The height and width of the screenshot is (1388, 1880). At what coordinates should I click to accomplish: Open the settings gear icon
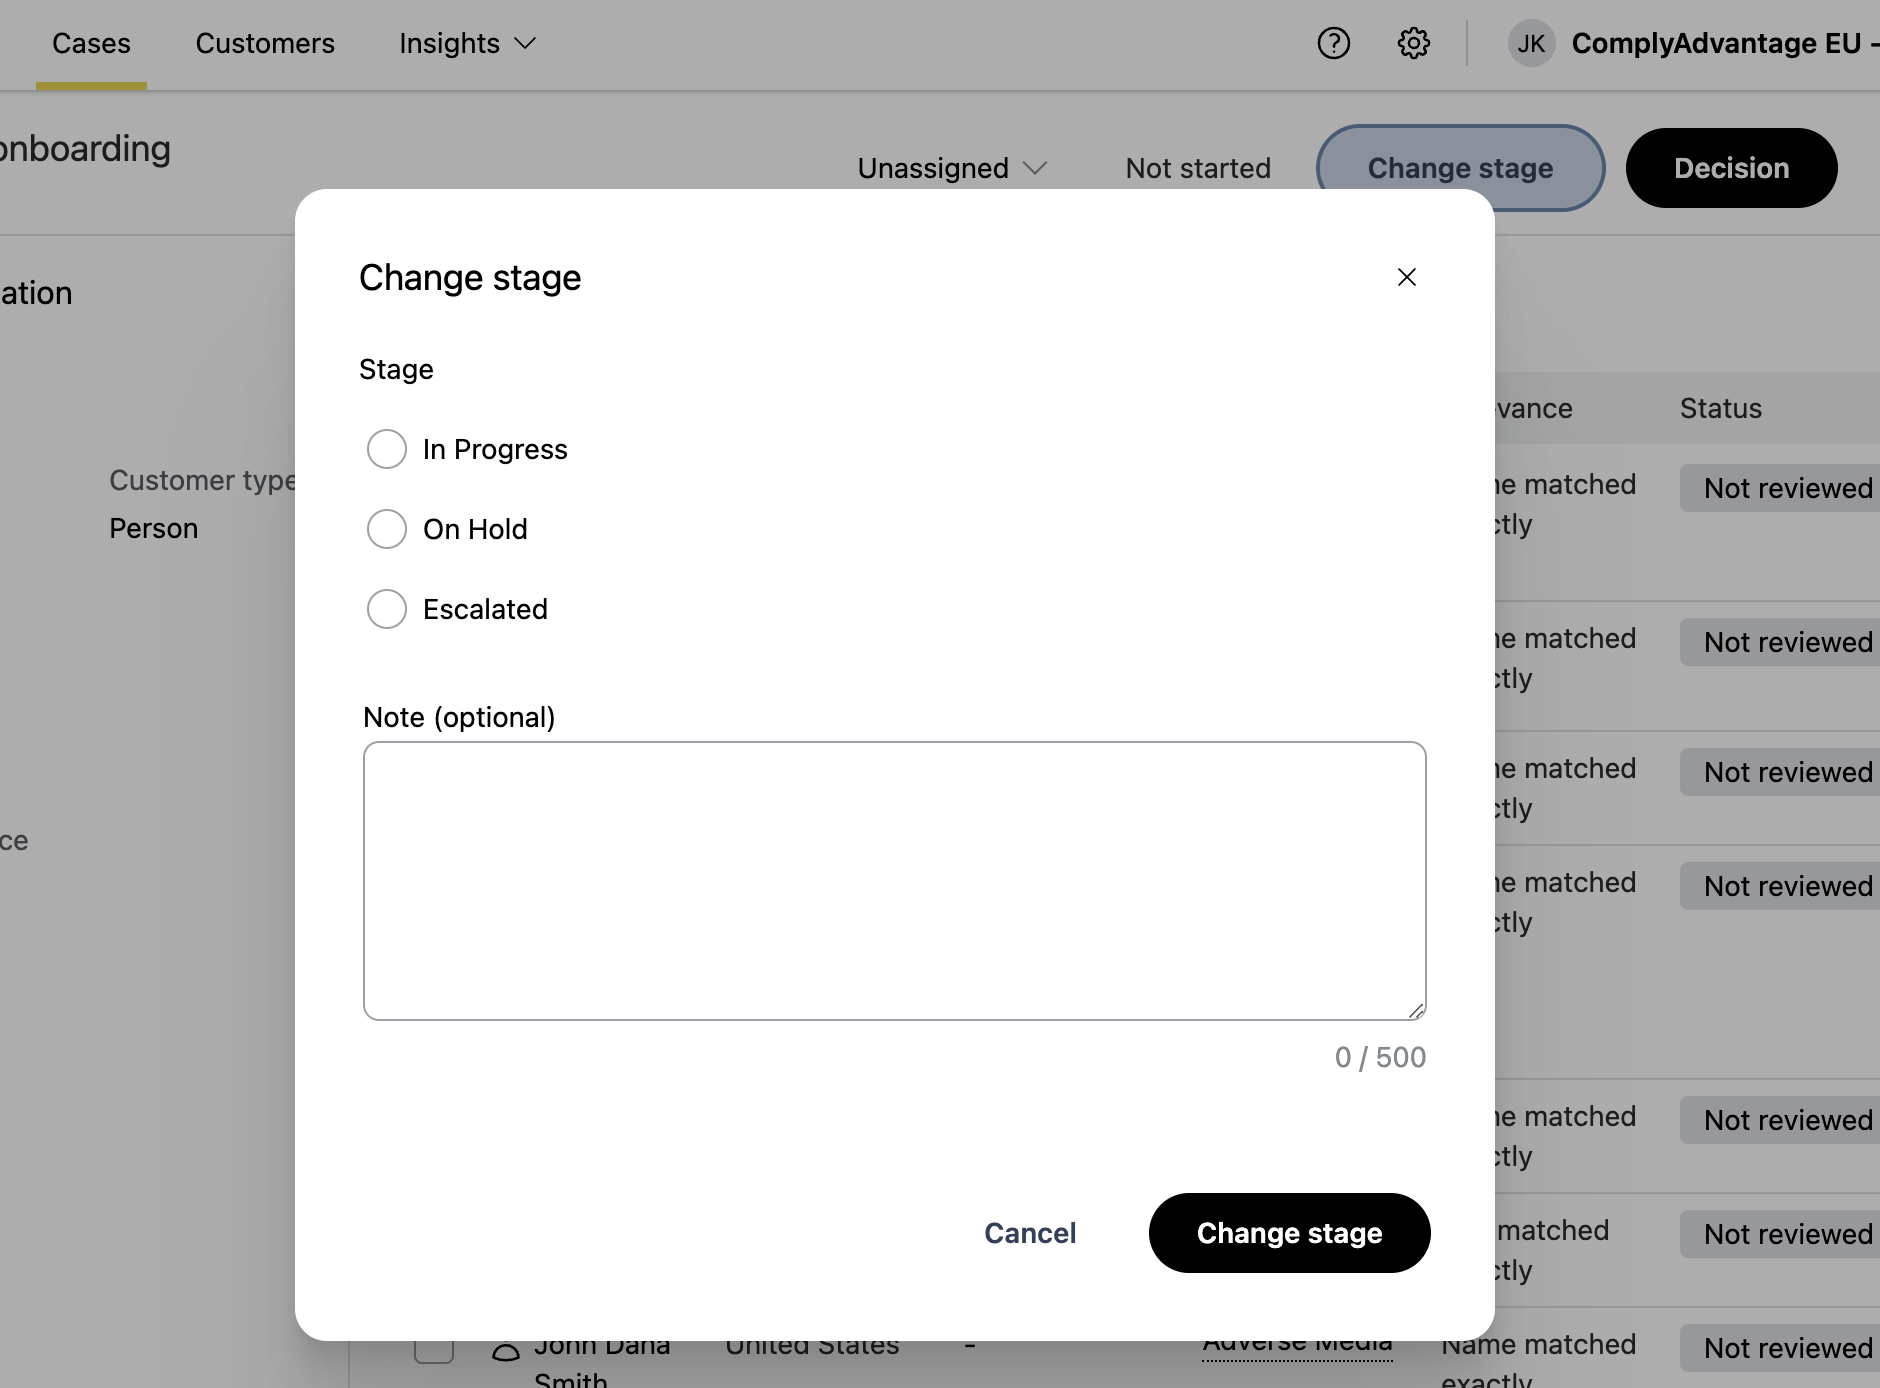click(x=1413, y=43)
